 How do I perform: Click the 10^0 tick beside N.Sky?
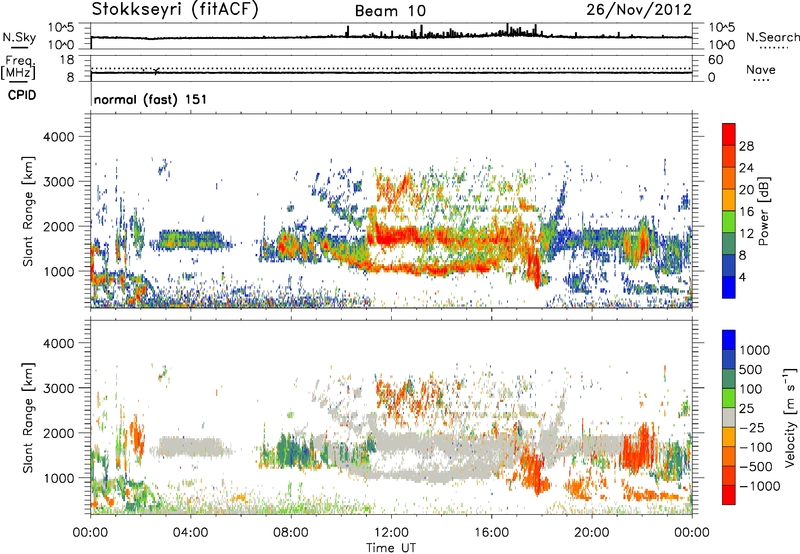[x=61, y=45]
